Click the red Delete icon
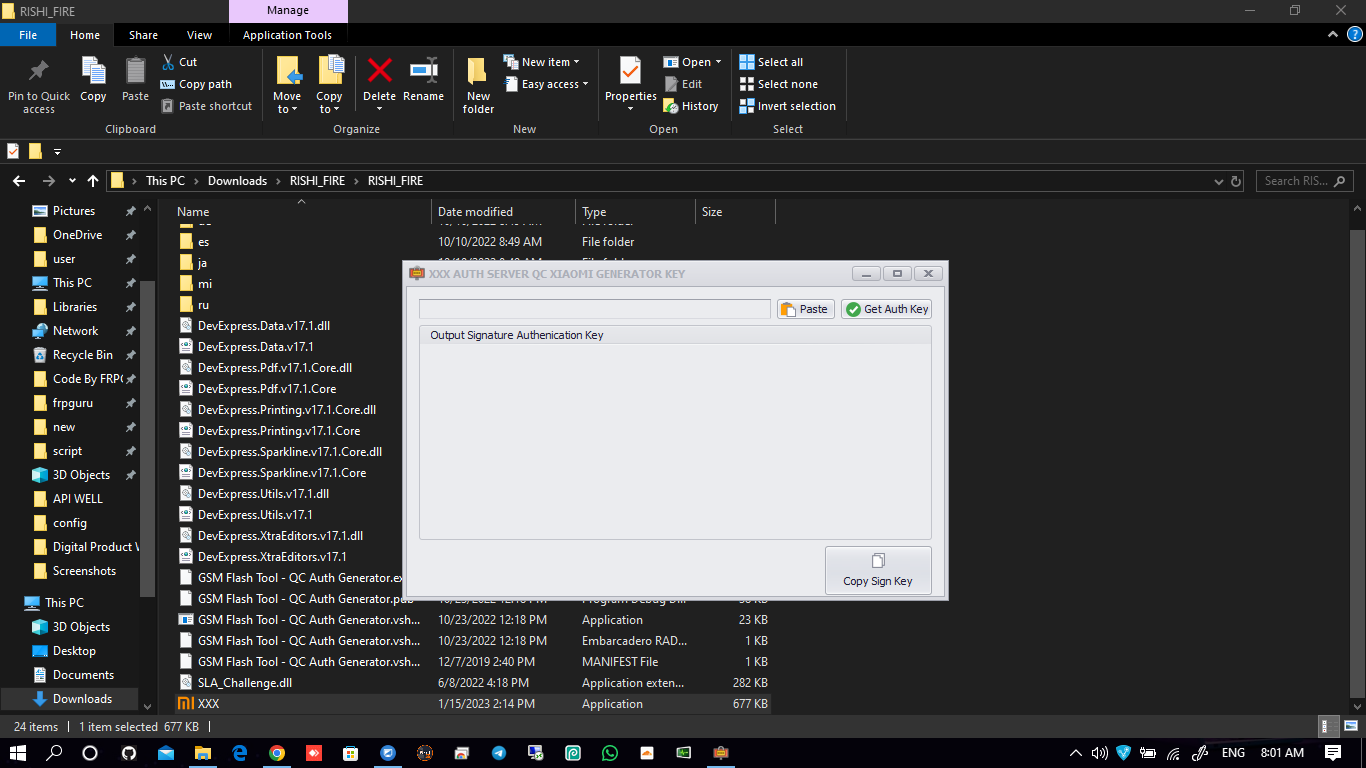 [x=380, y=70]
